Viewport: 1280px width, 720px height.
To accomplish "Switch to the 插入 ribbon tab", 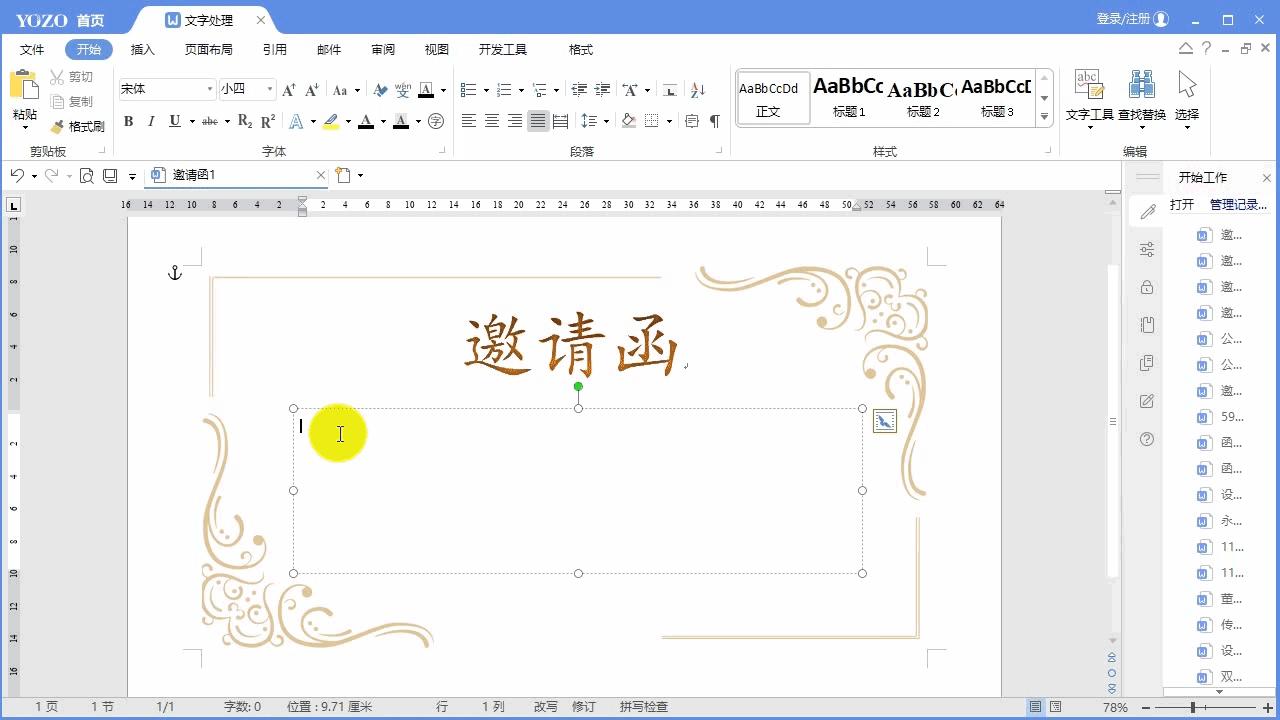I will (x=142, y=48).
